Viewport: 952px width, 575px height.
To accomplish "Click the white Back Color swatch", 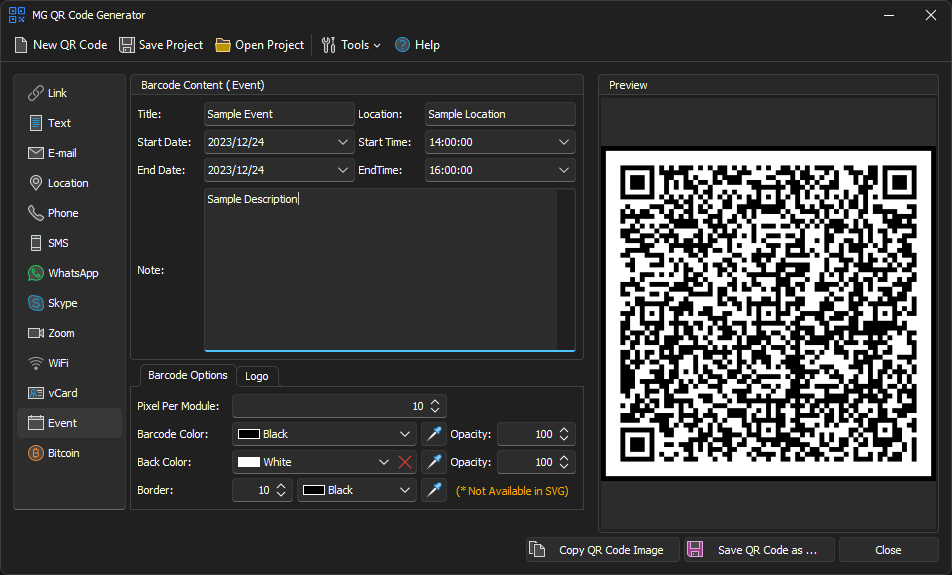I will click(x=249, y=462).
